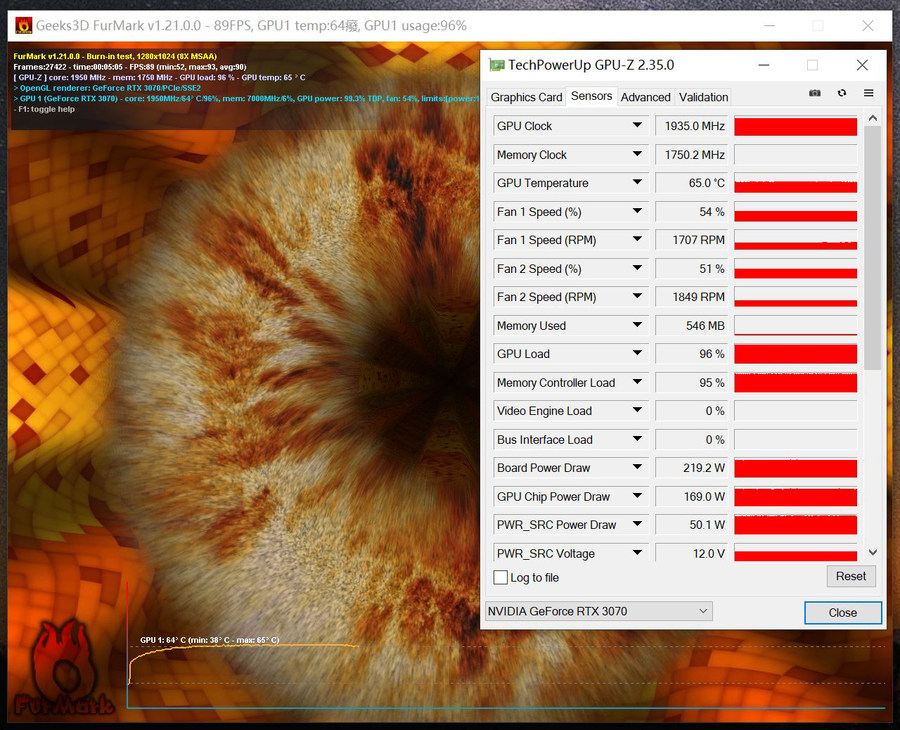
Task: Click the scrollbar up arrow in sensors list
Action: point(872,119)
